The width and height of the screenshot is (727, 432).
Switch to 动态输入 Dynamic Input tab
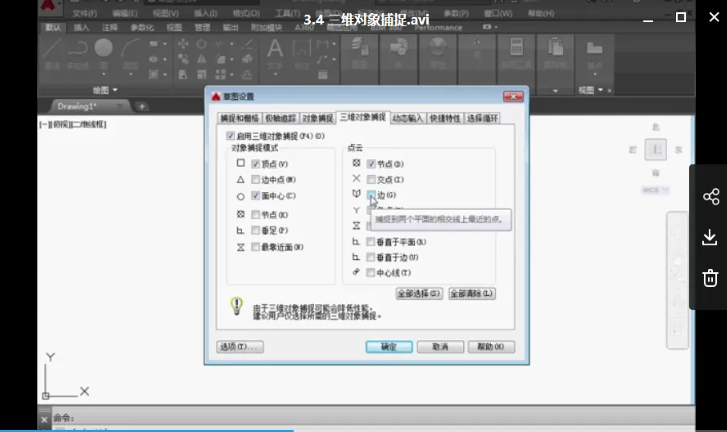click(x=408, y=118)
